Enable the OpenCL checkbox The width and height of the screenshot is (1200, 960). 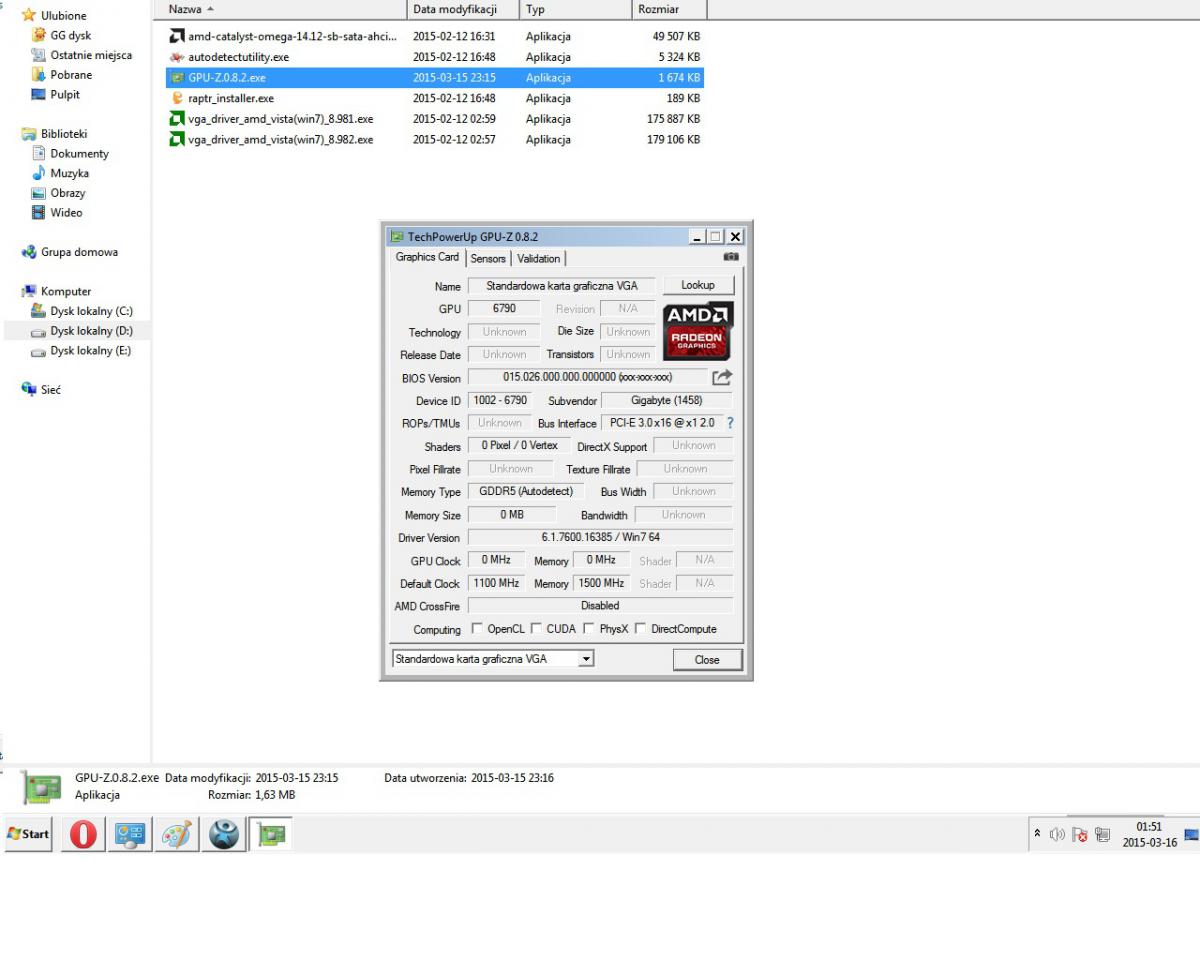477,629
